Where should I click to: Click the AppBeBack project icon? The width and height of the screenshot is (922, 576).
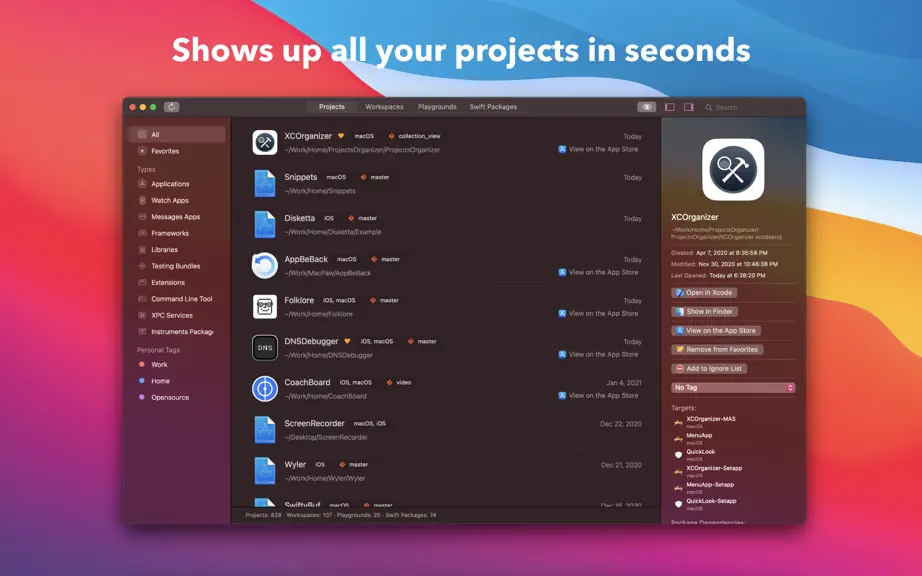click(265, 266)
